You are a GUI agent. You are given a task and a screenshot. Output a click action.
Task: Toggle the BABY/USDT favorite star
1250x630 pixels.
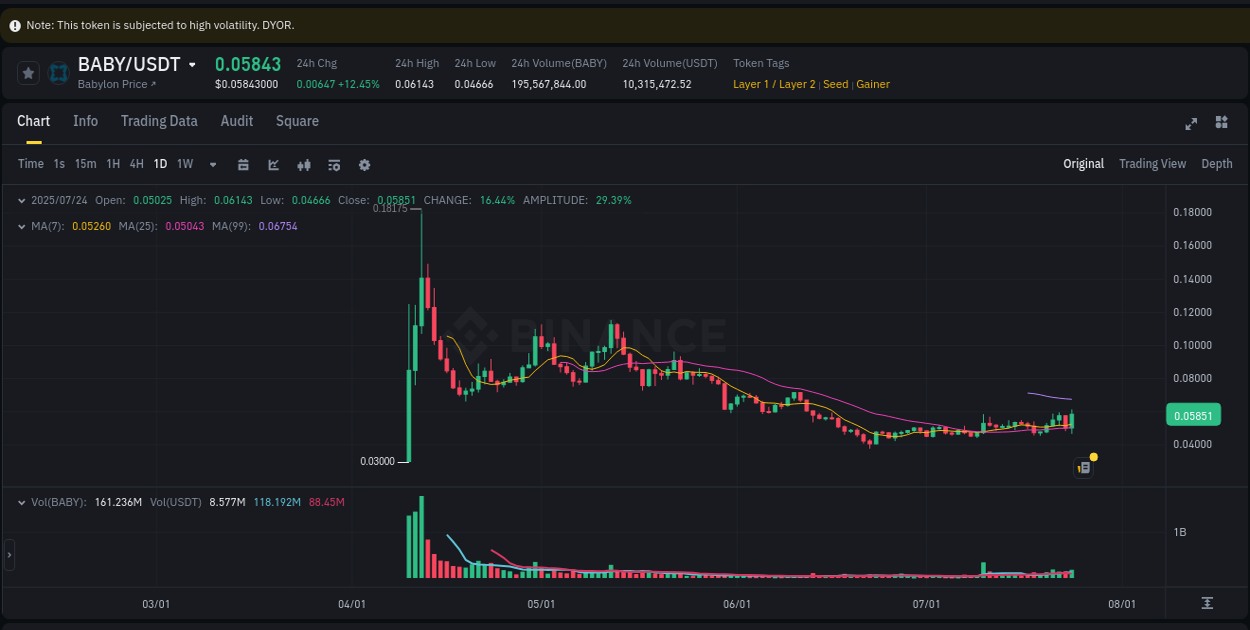(28, 72)
